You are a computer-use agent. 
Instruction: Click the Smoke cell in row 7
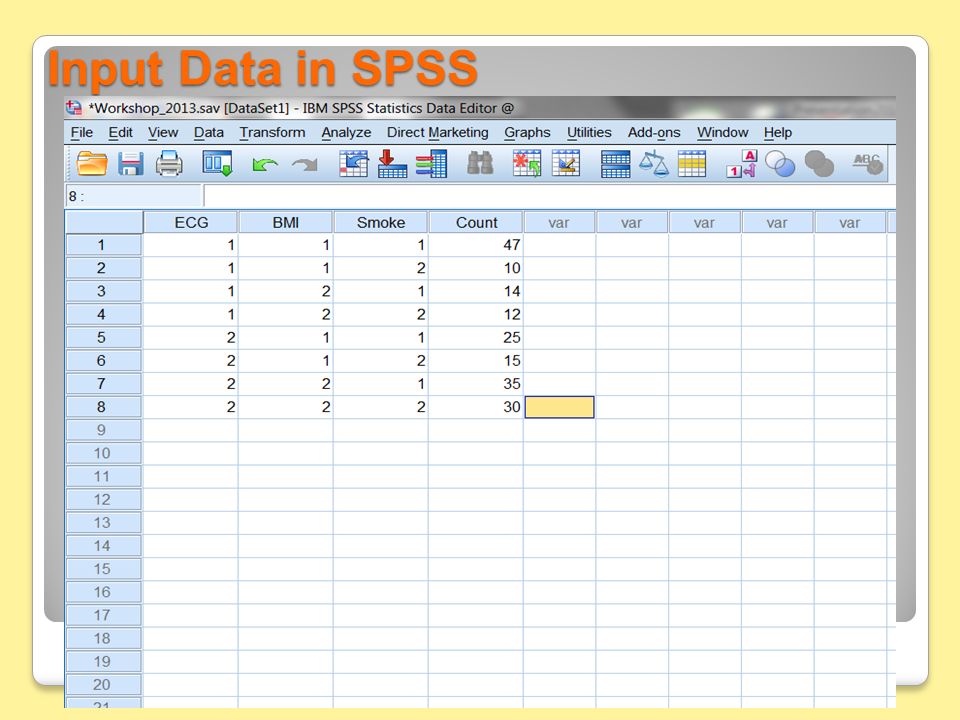[380, 384]
